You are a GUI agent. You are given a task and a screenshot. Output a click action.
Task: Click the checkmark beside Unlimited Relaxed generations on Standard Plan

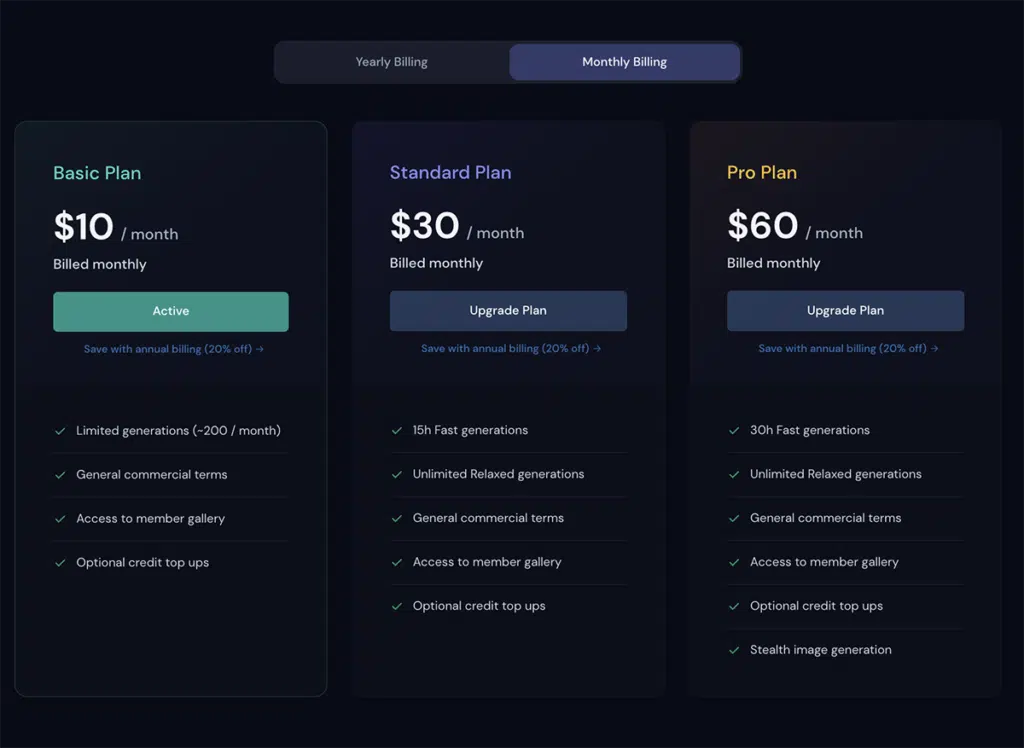(398, 474)
